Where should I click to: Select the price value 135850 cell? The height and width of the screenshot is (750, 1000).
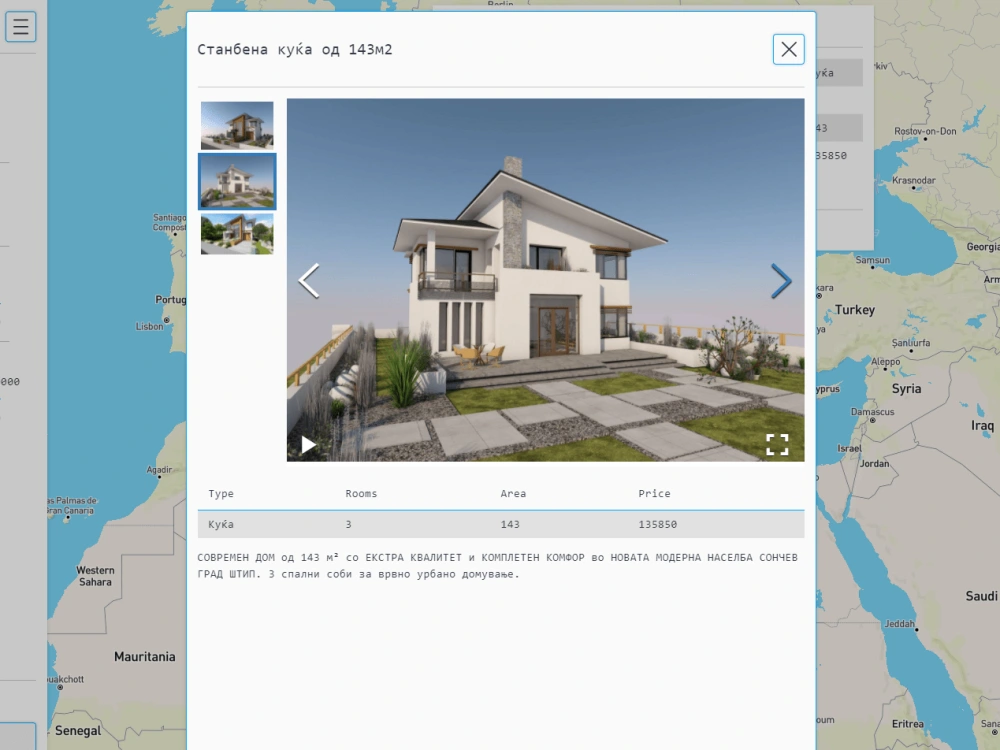pos(658,524)
